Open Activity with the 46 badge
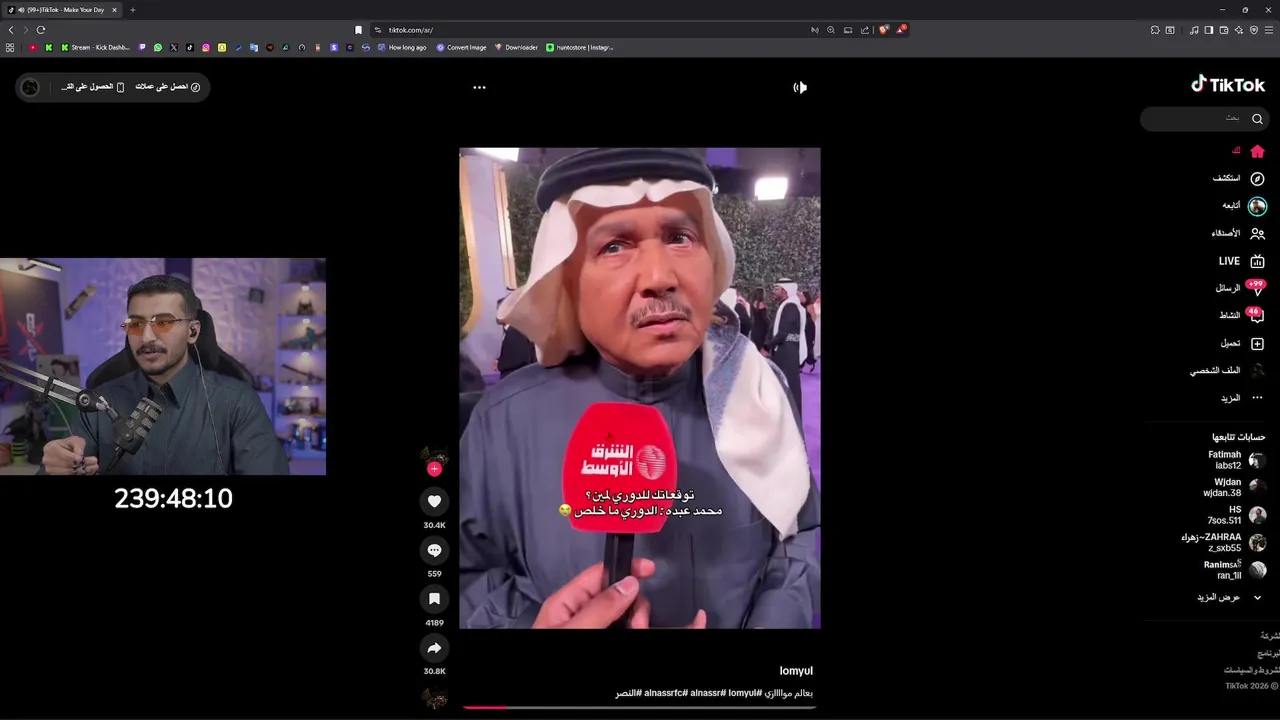Image resolution: width=1280 pixels, height=720 pixels. (x=1242, y=315)
